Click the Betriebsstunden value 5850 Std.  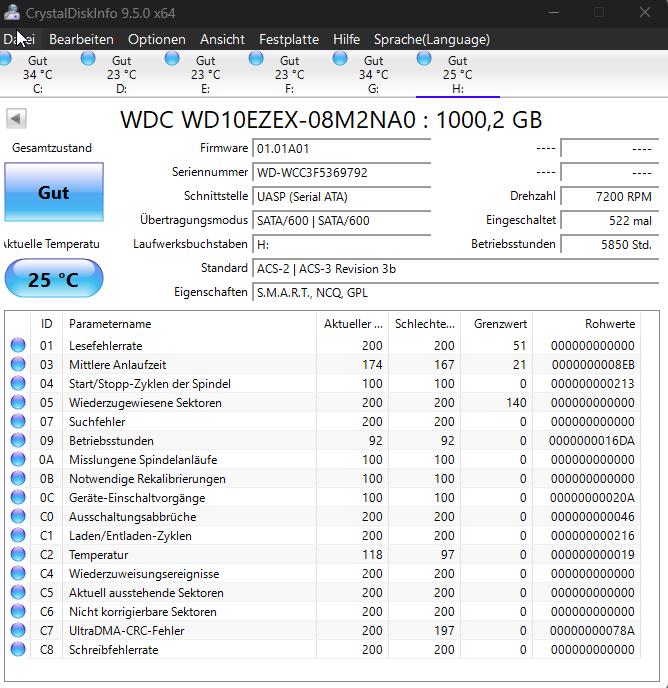[x=610, y=244]
